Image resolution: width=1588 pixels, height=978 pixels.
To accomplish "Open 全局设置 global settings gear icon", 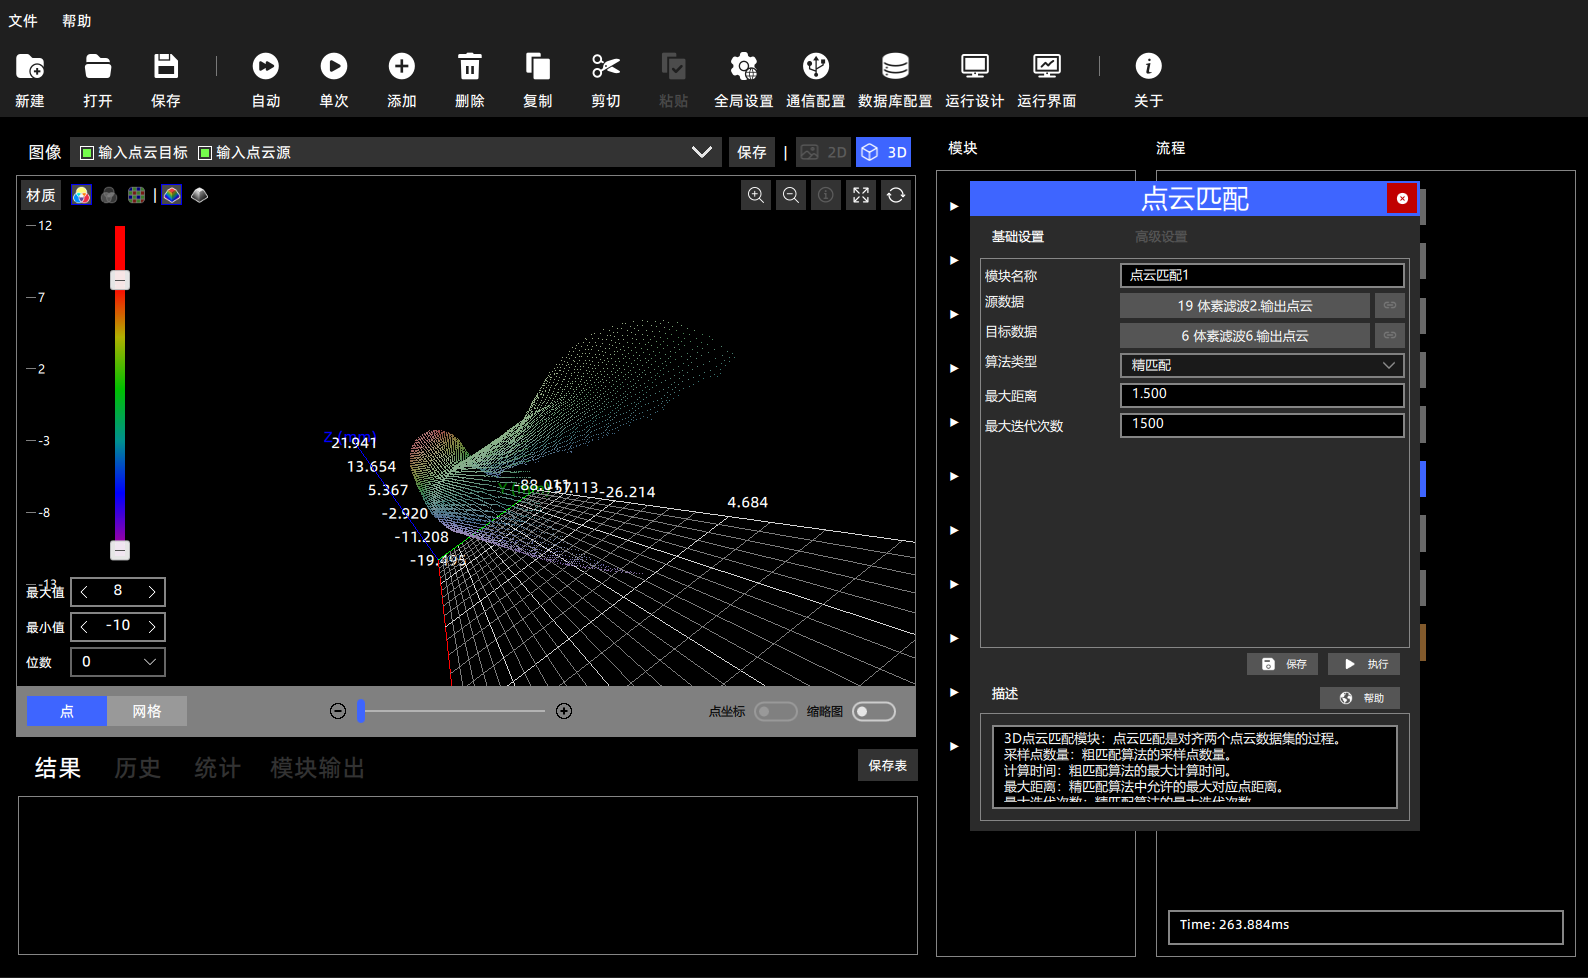I will pos(744,67).
